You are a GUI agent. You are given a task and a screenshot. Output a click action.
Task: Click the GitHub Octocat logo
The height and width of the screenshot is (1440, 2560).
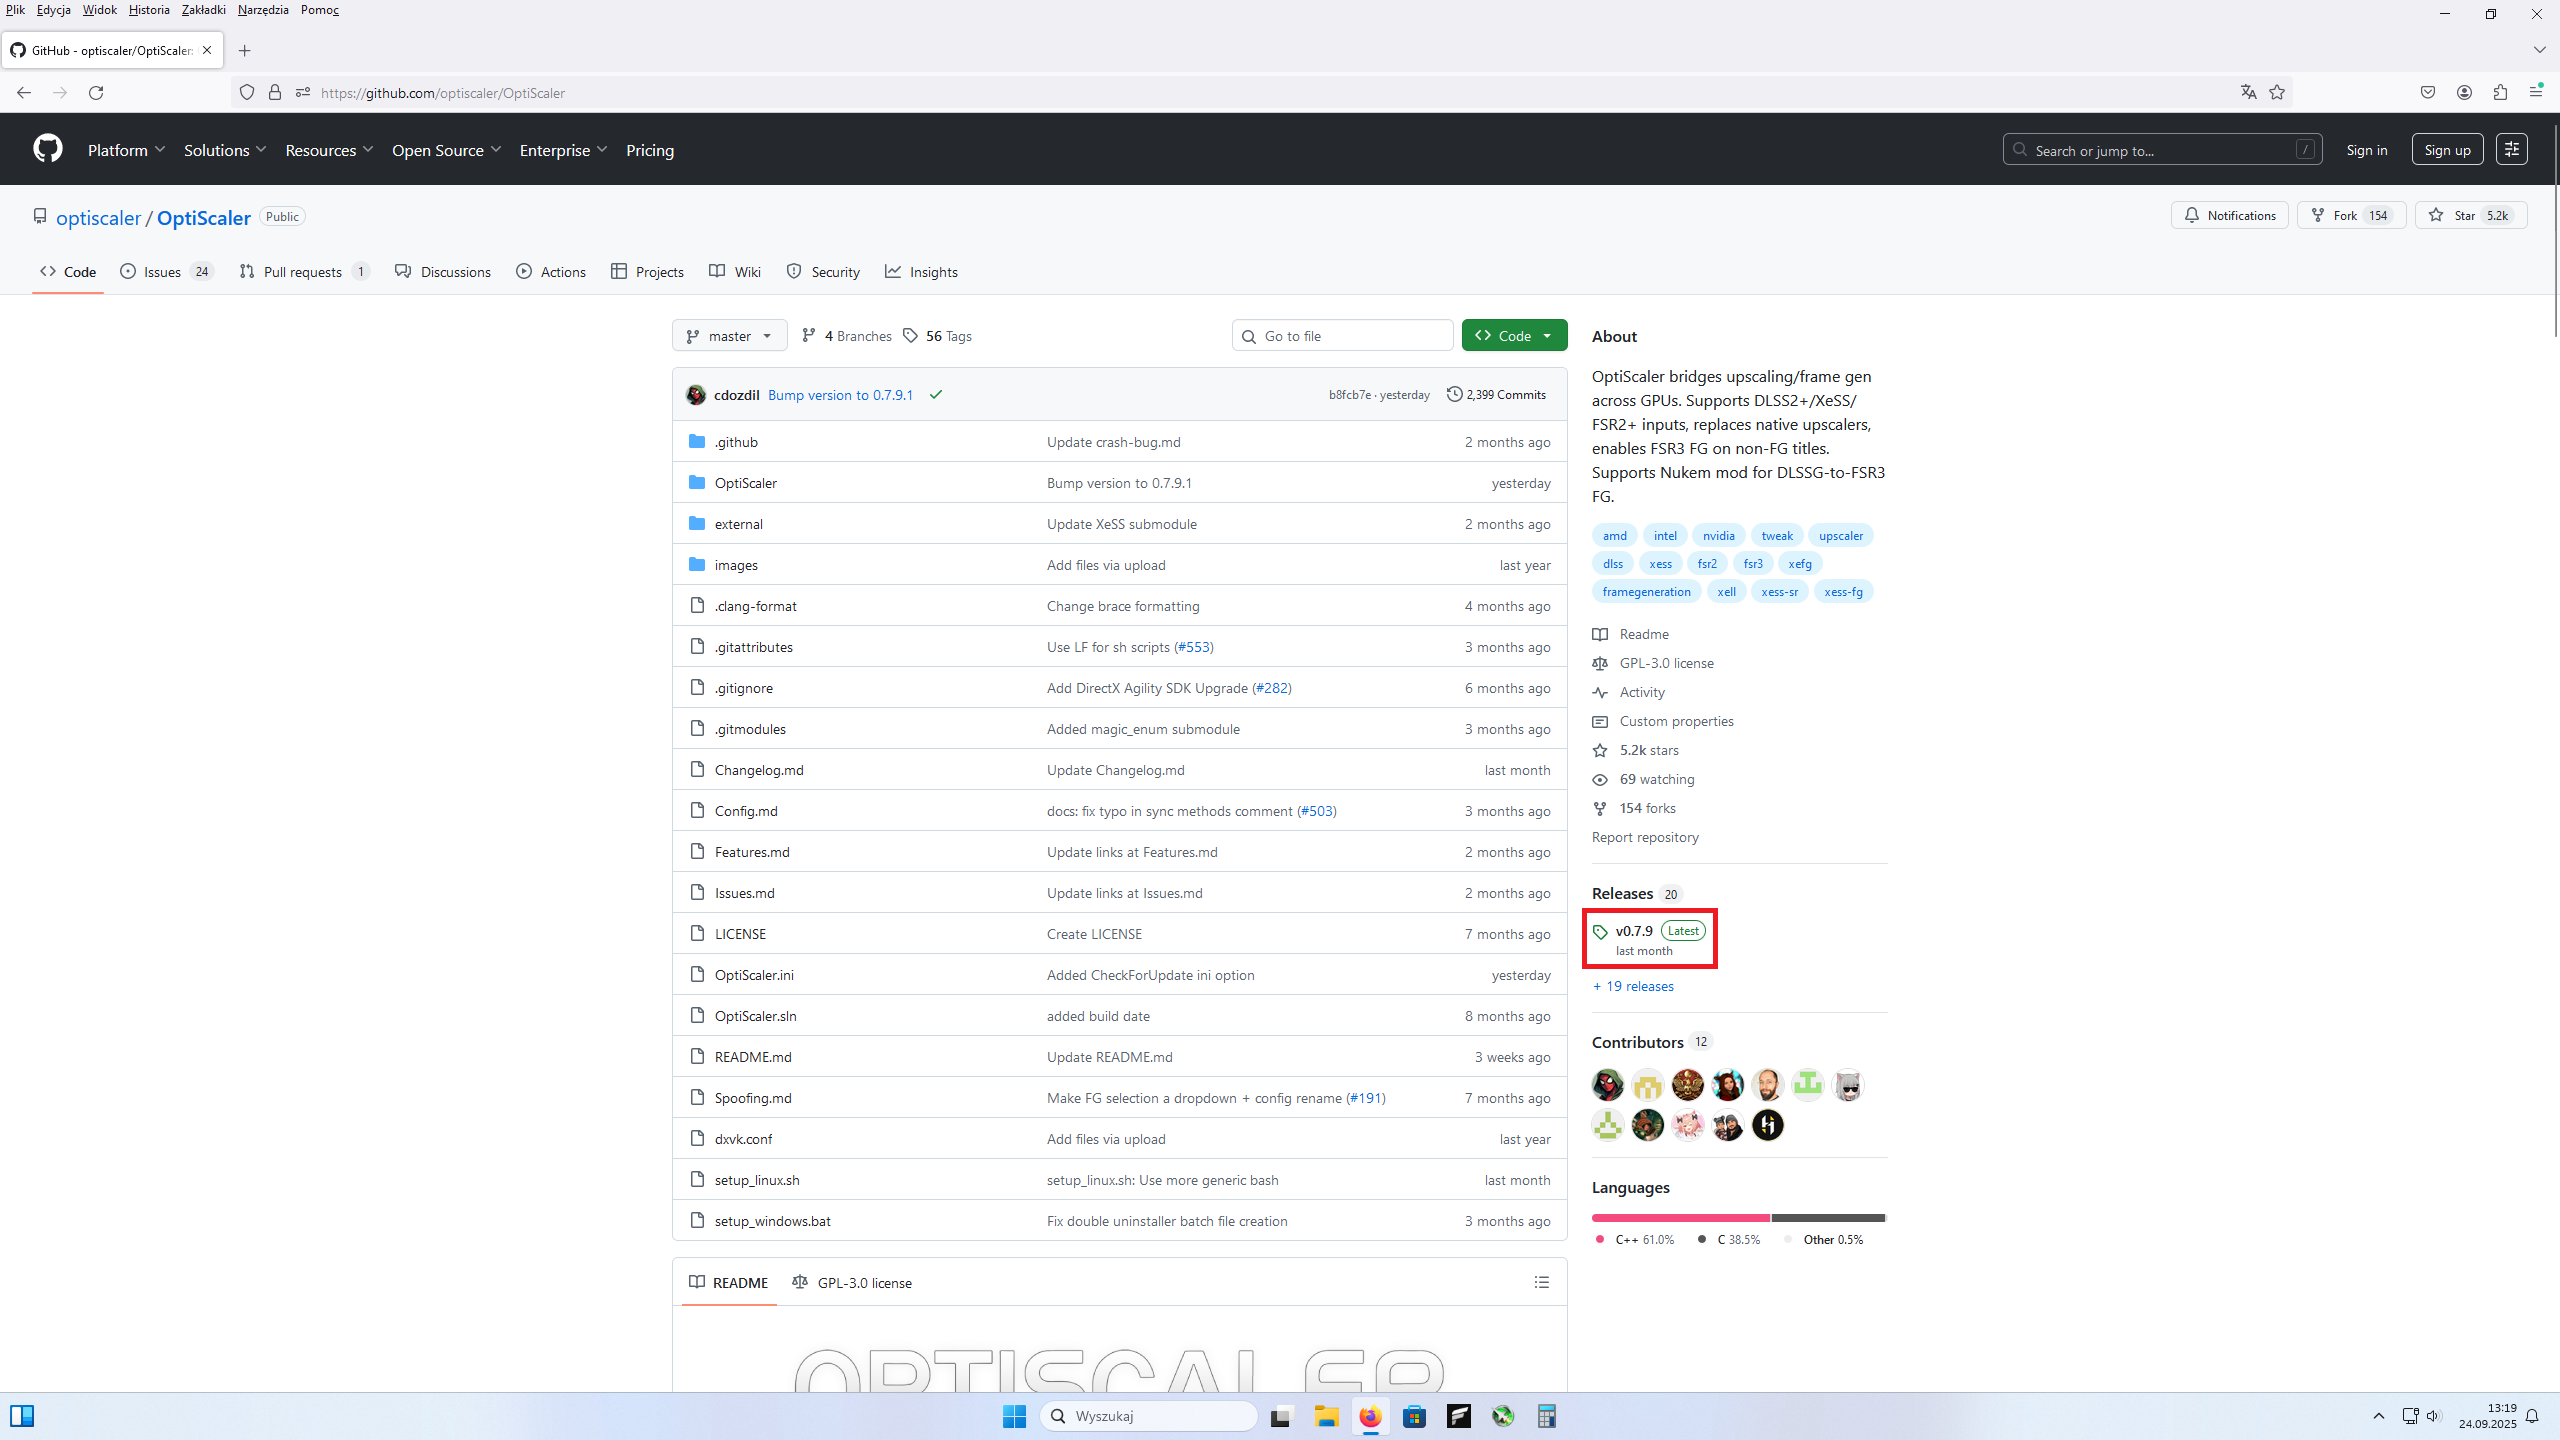47,149
